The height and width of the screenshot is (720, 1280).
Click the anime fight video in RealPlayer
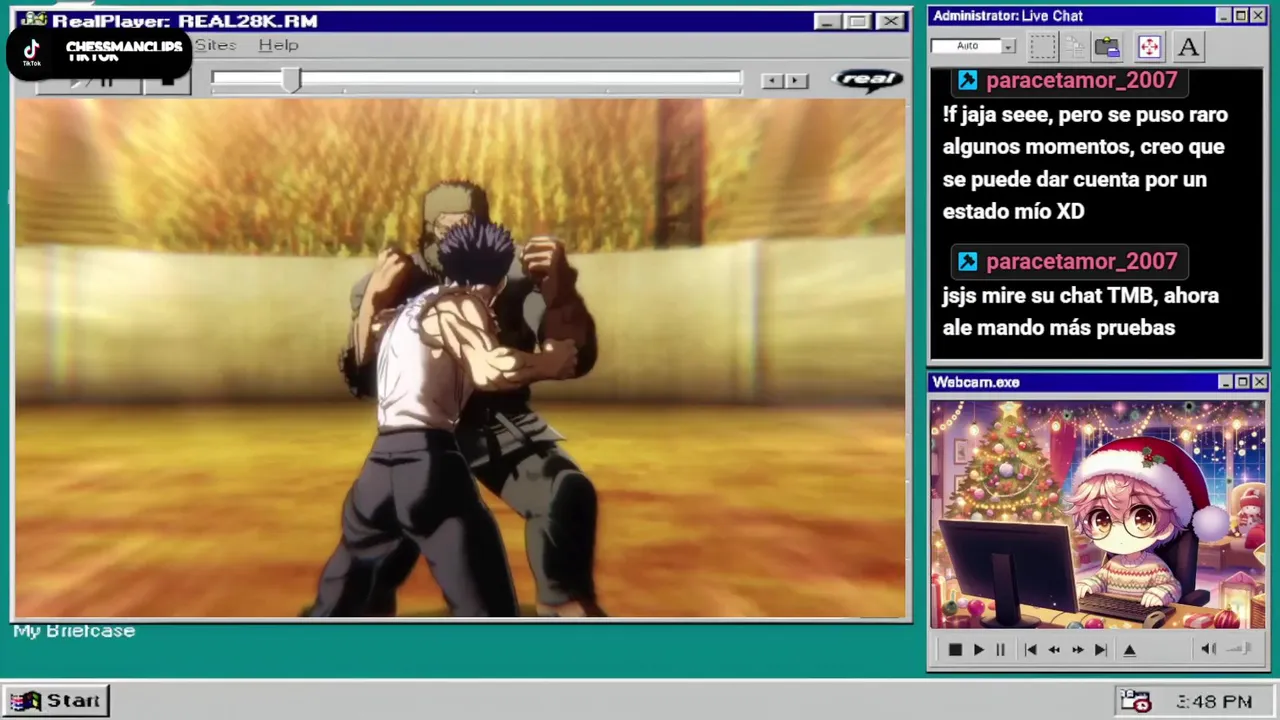coord(460,358)
